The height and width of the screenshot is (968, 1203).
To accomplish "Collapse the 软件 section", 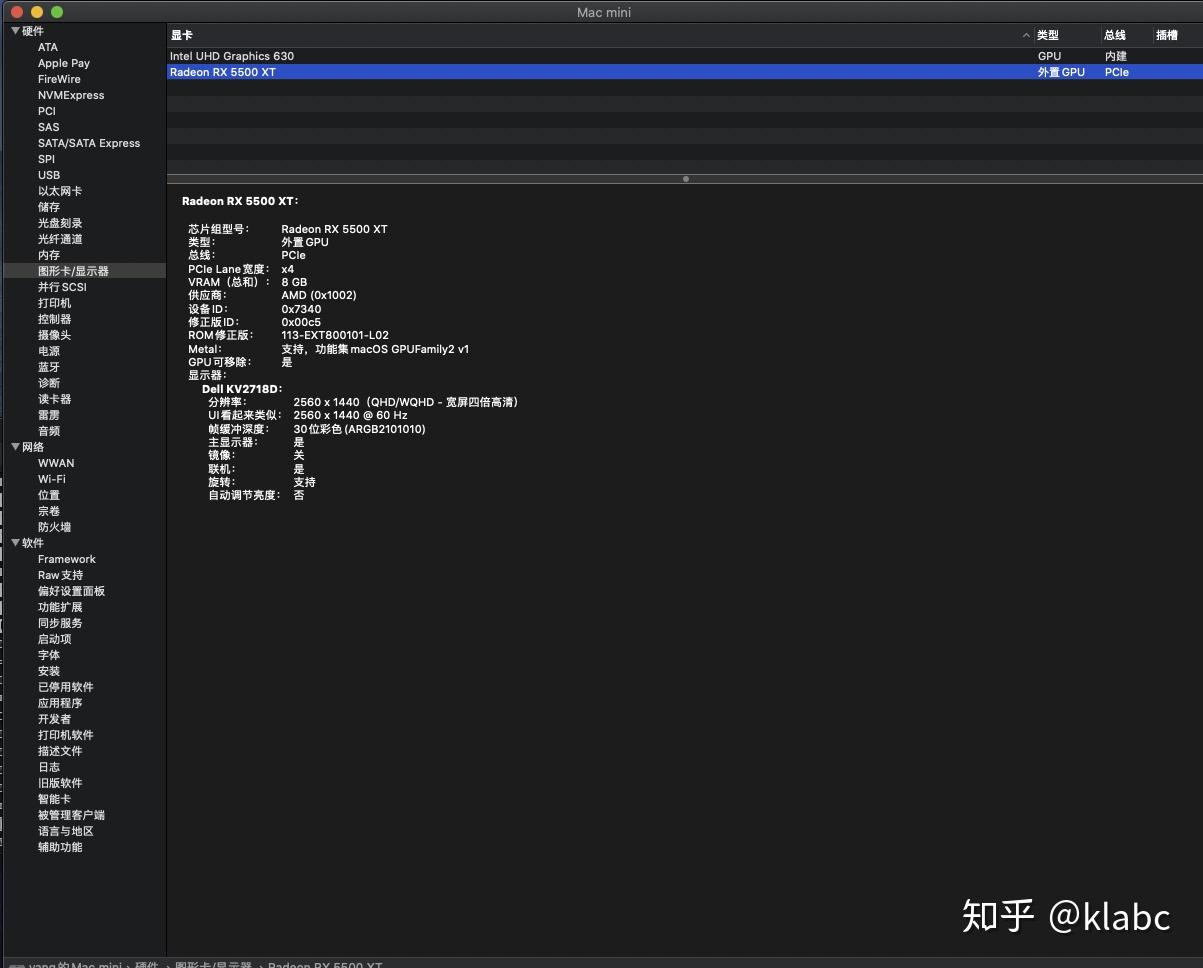I will 15,543.
